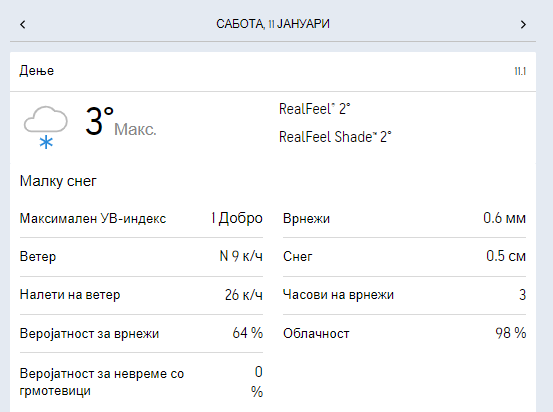The image size is (553, 412).
Task: Click the 11.1 date label
Action: [520, 71]
